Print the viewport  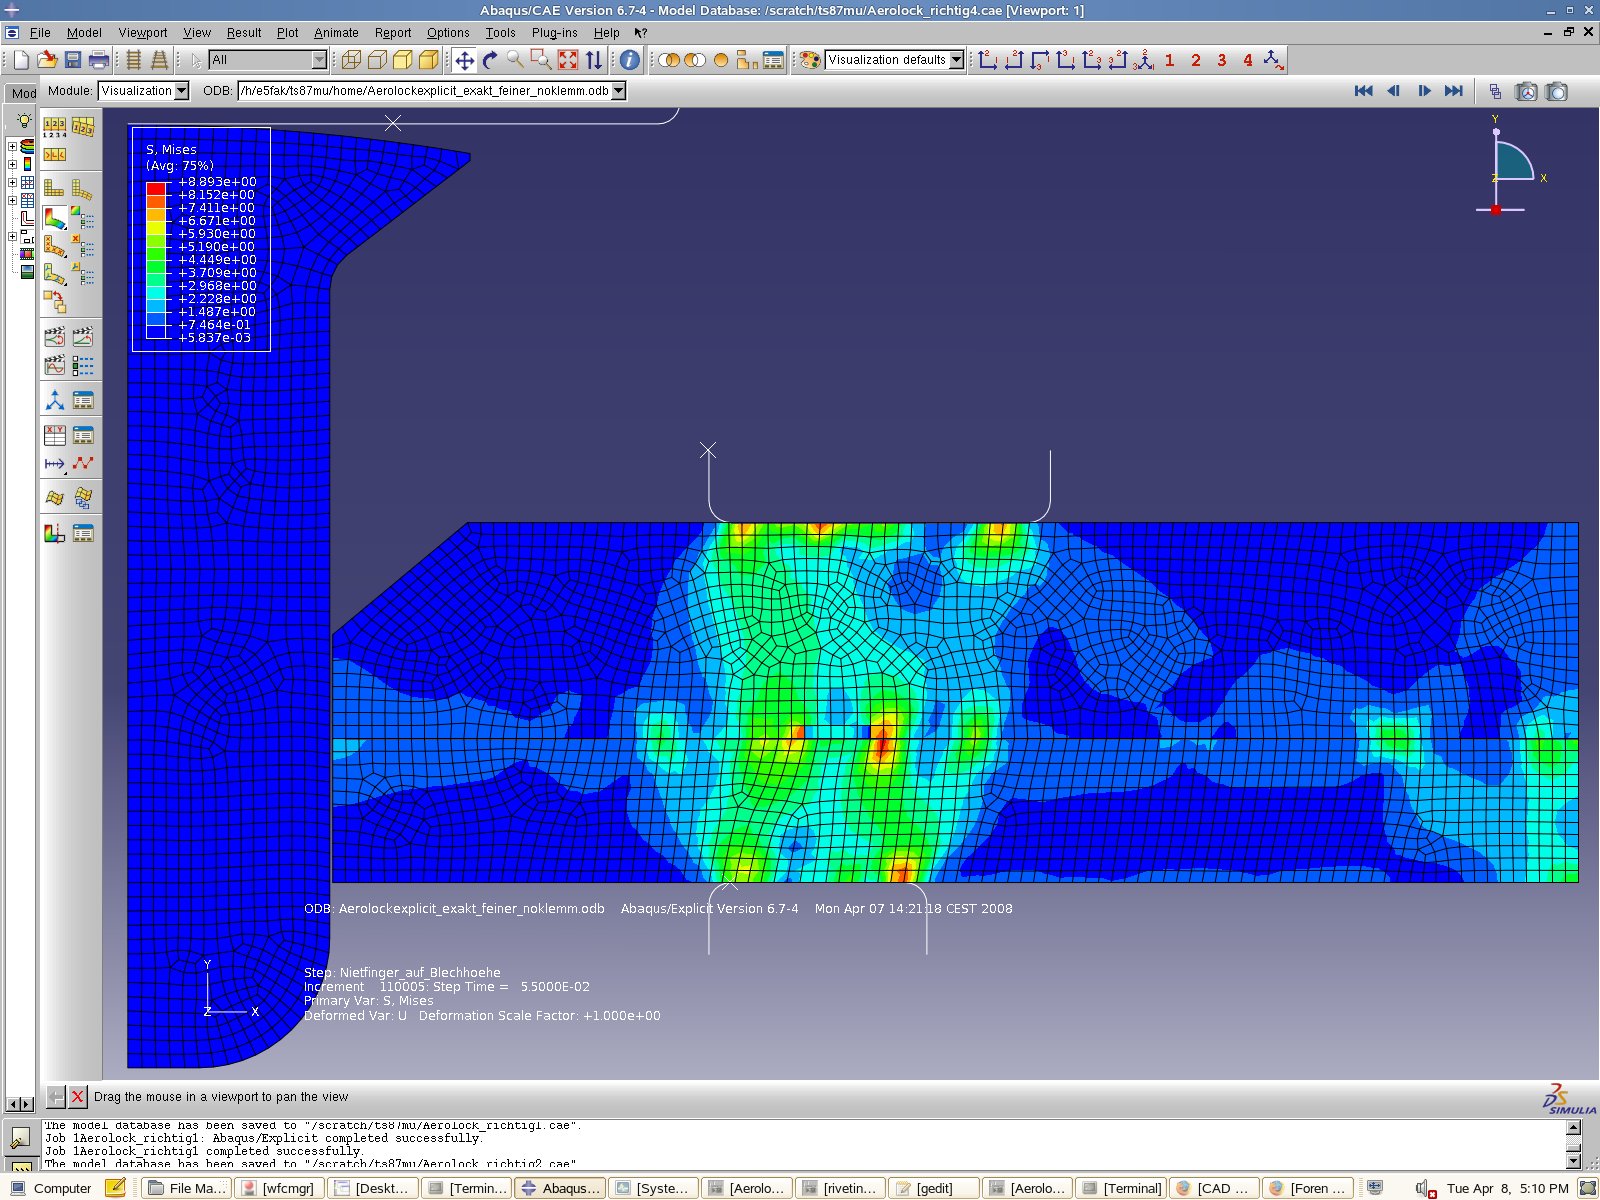(x=98, y=60)
